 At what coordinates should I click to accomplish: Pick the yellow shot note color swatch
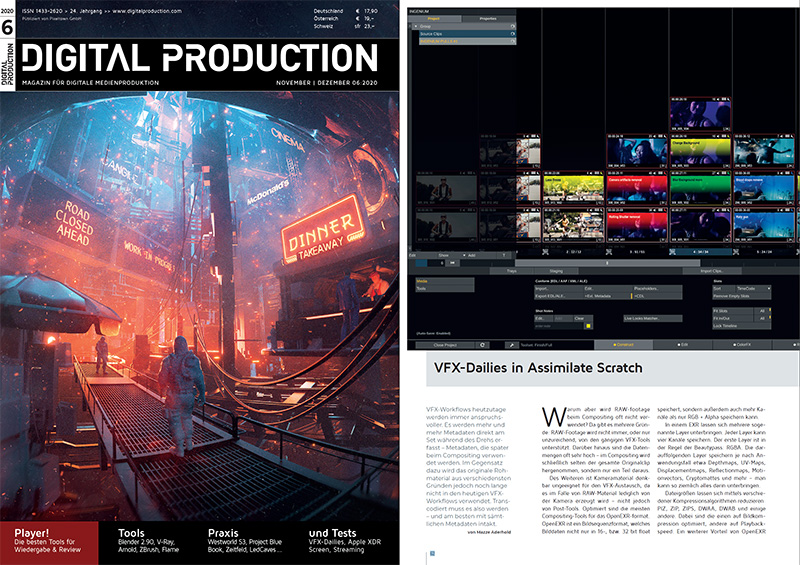click(588, 326)
